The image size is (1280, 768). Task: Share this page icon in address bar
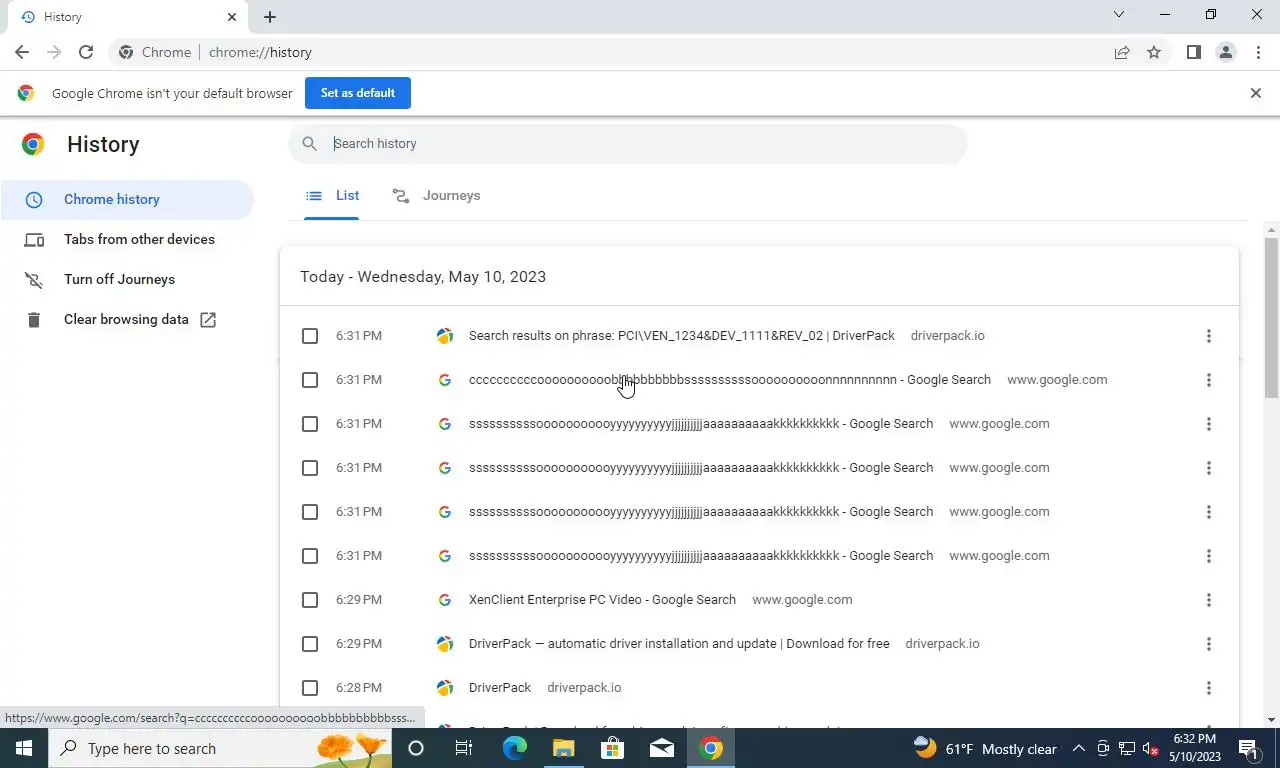(1122, 52)
